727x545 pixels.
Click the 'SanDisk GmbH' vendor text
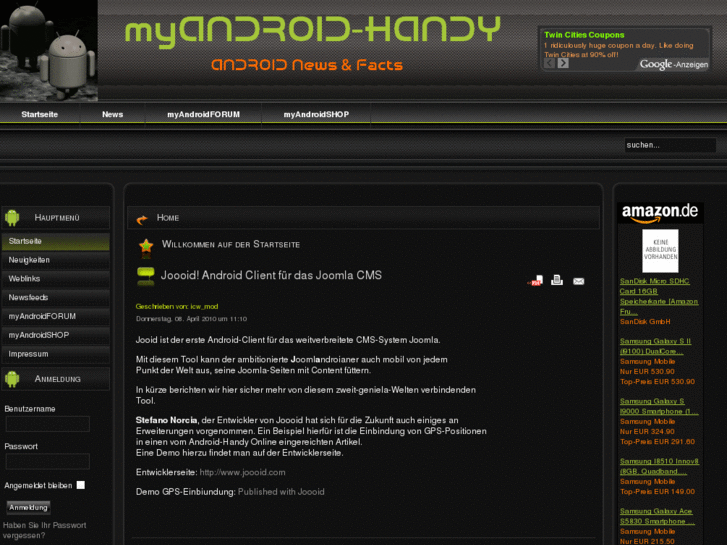[645, 321]
